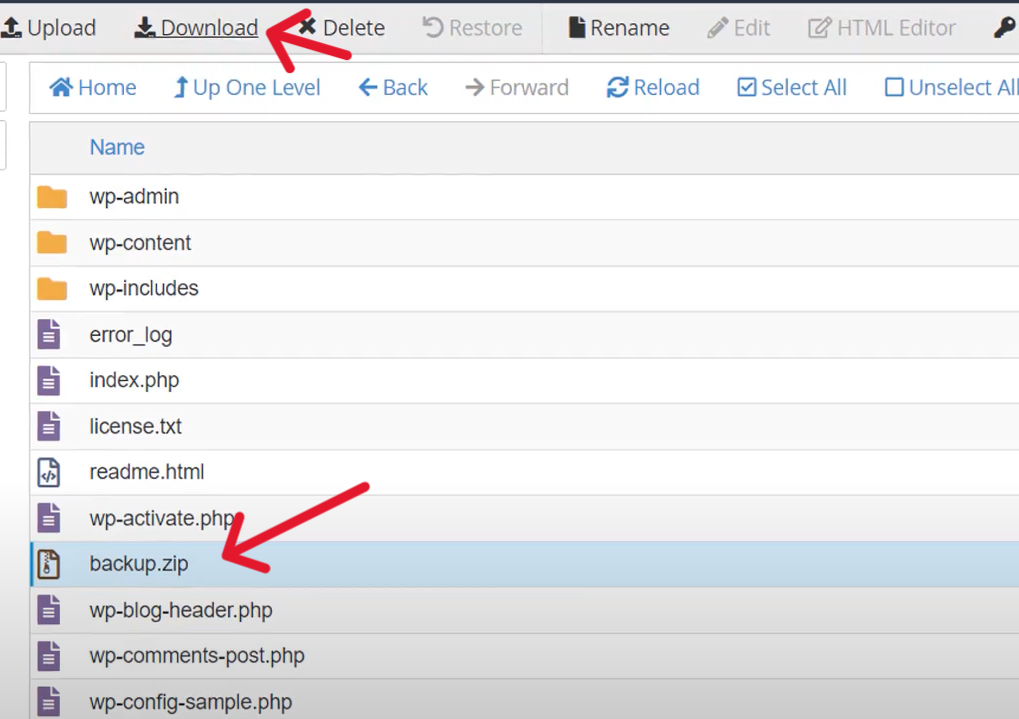Click the Download toolbar button
Viewport: 1019px width, 719px height.
pyautogui.click(x=196, y=28)
